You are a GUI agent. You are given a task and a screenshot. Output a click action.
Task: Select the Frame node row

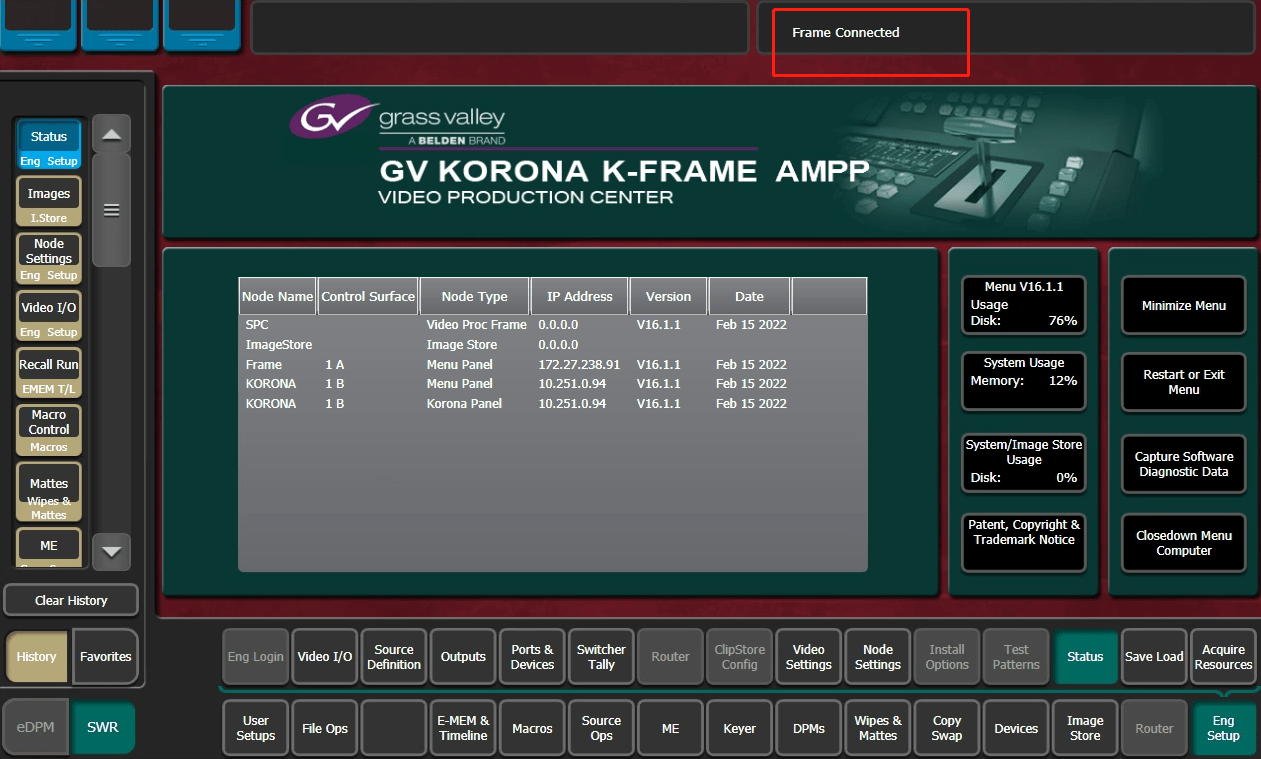tap(552, 365)
